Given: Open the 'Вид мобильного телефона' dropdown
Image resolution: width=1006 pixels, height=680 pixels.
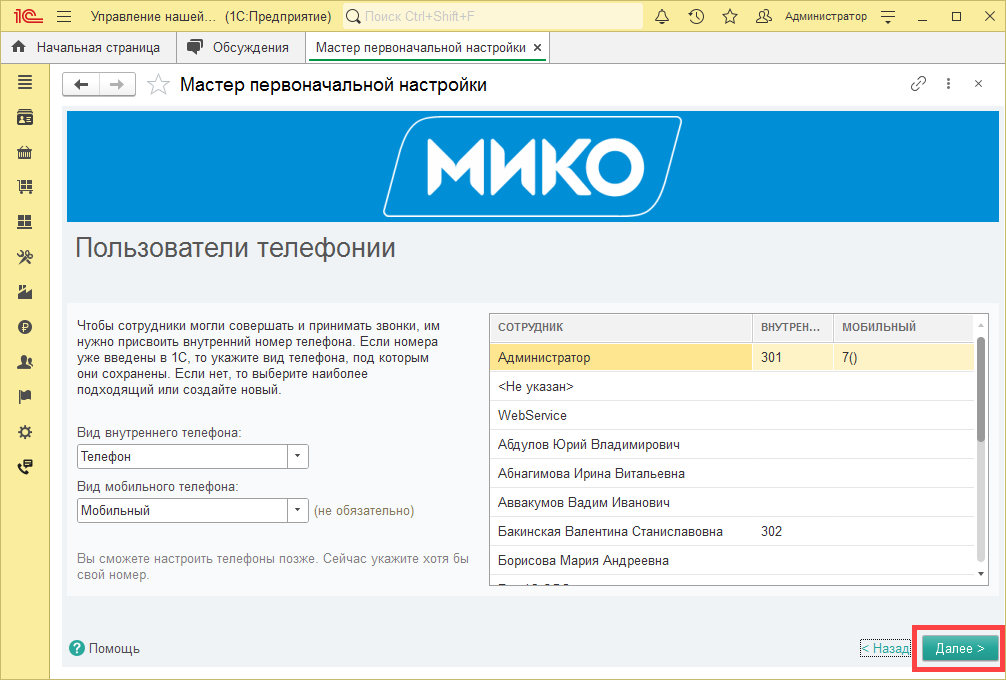Looking at the screenshot, I should point(298,510).
